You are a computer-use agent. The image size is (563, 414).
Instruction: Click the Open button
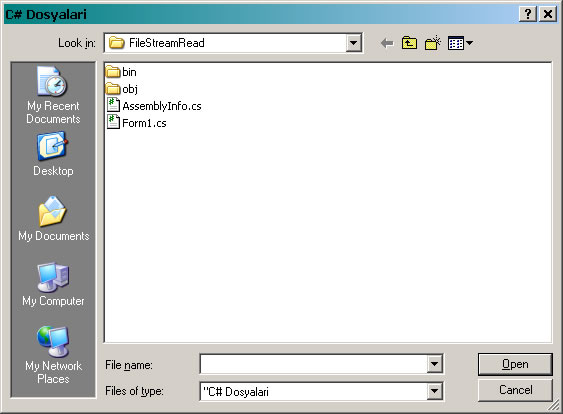tap(515, 364)
